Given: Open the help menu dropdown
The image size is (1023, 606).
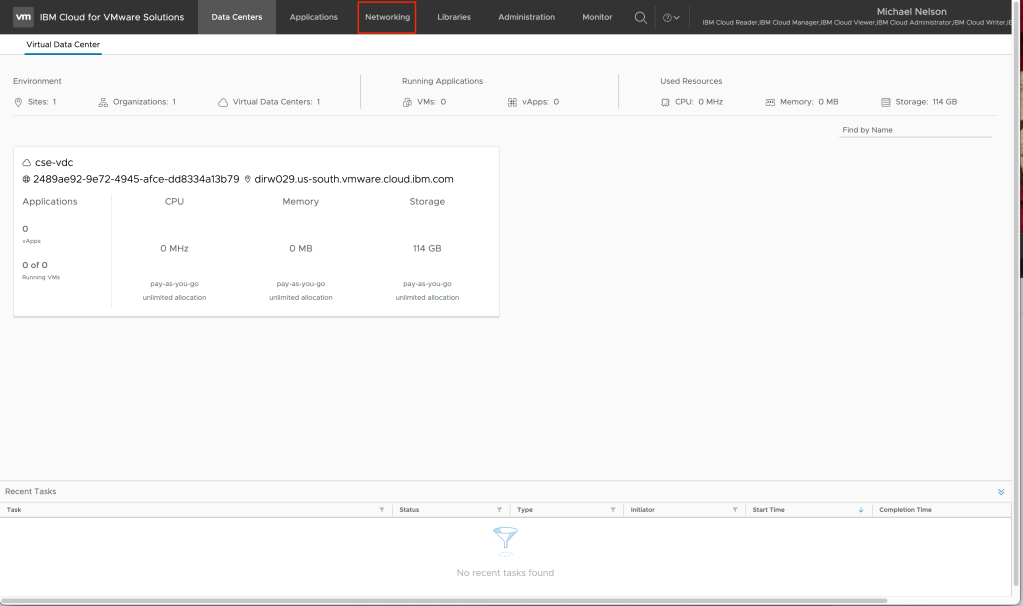Looking at the screenshot, I should [671, 18].
